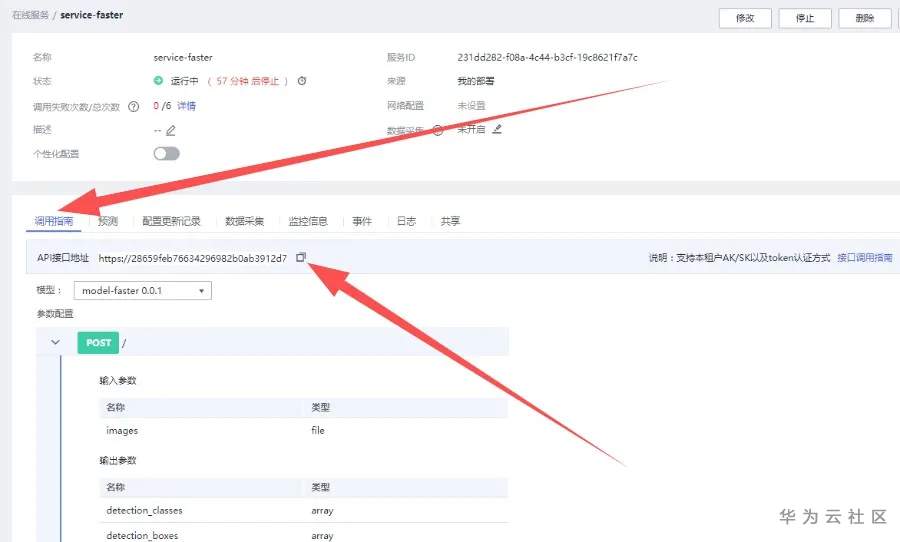Screen dimensions: 900x542
Task: Open help icon next to 调用失败次数/总次数
Action: (133, 106)
